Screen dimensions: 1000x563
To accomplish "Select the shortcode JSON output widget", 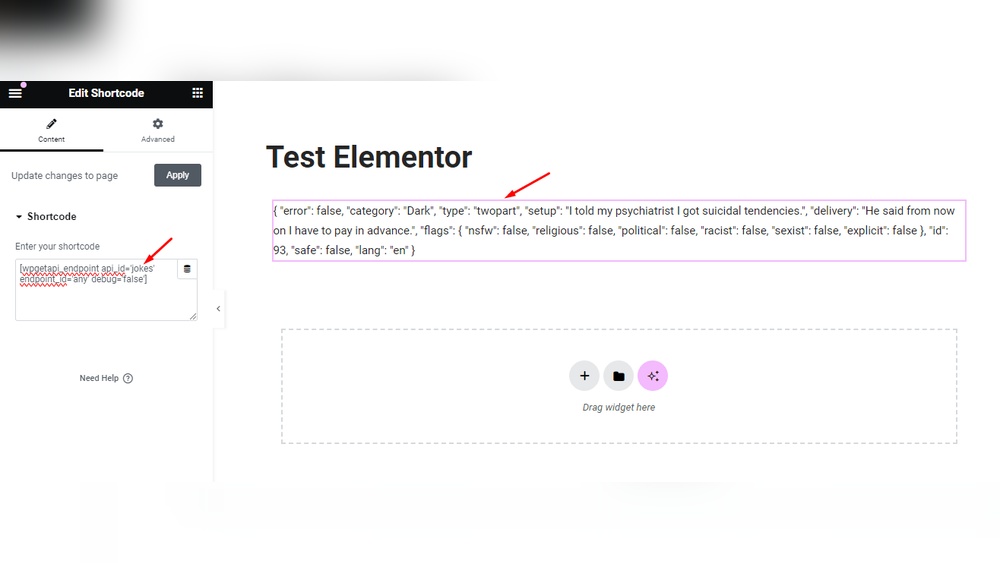I will point(619,230).
